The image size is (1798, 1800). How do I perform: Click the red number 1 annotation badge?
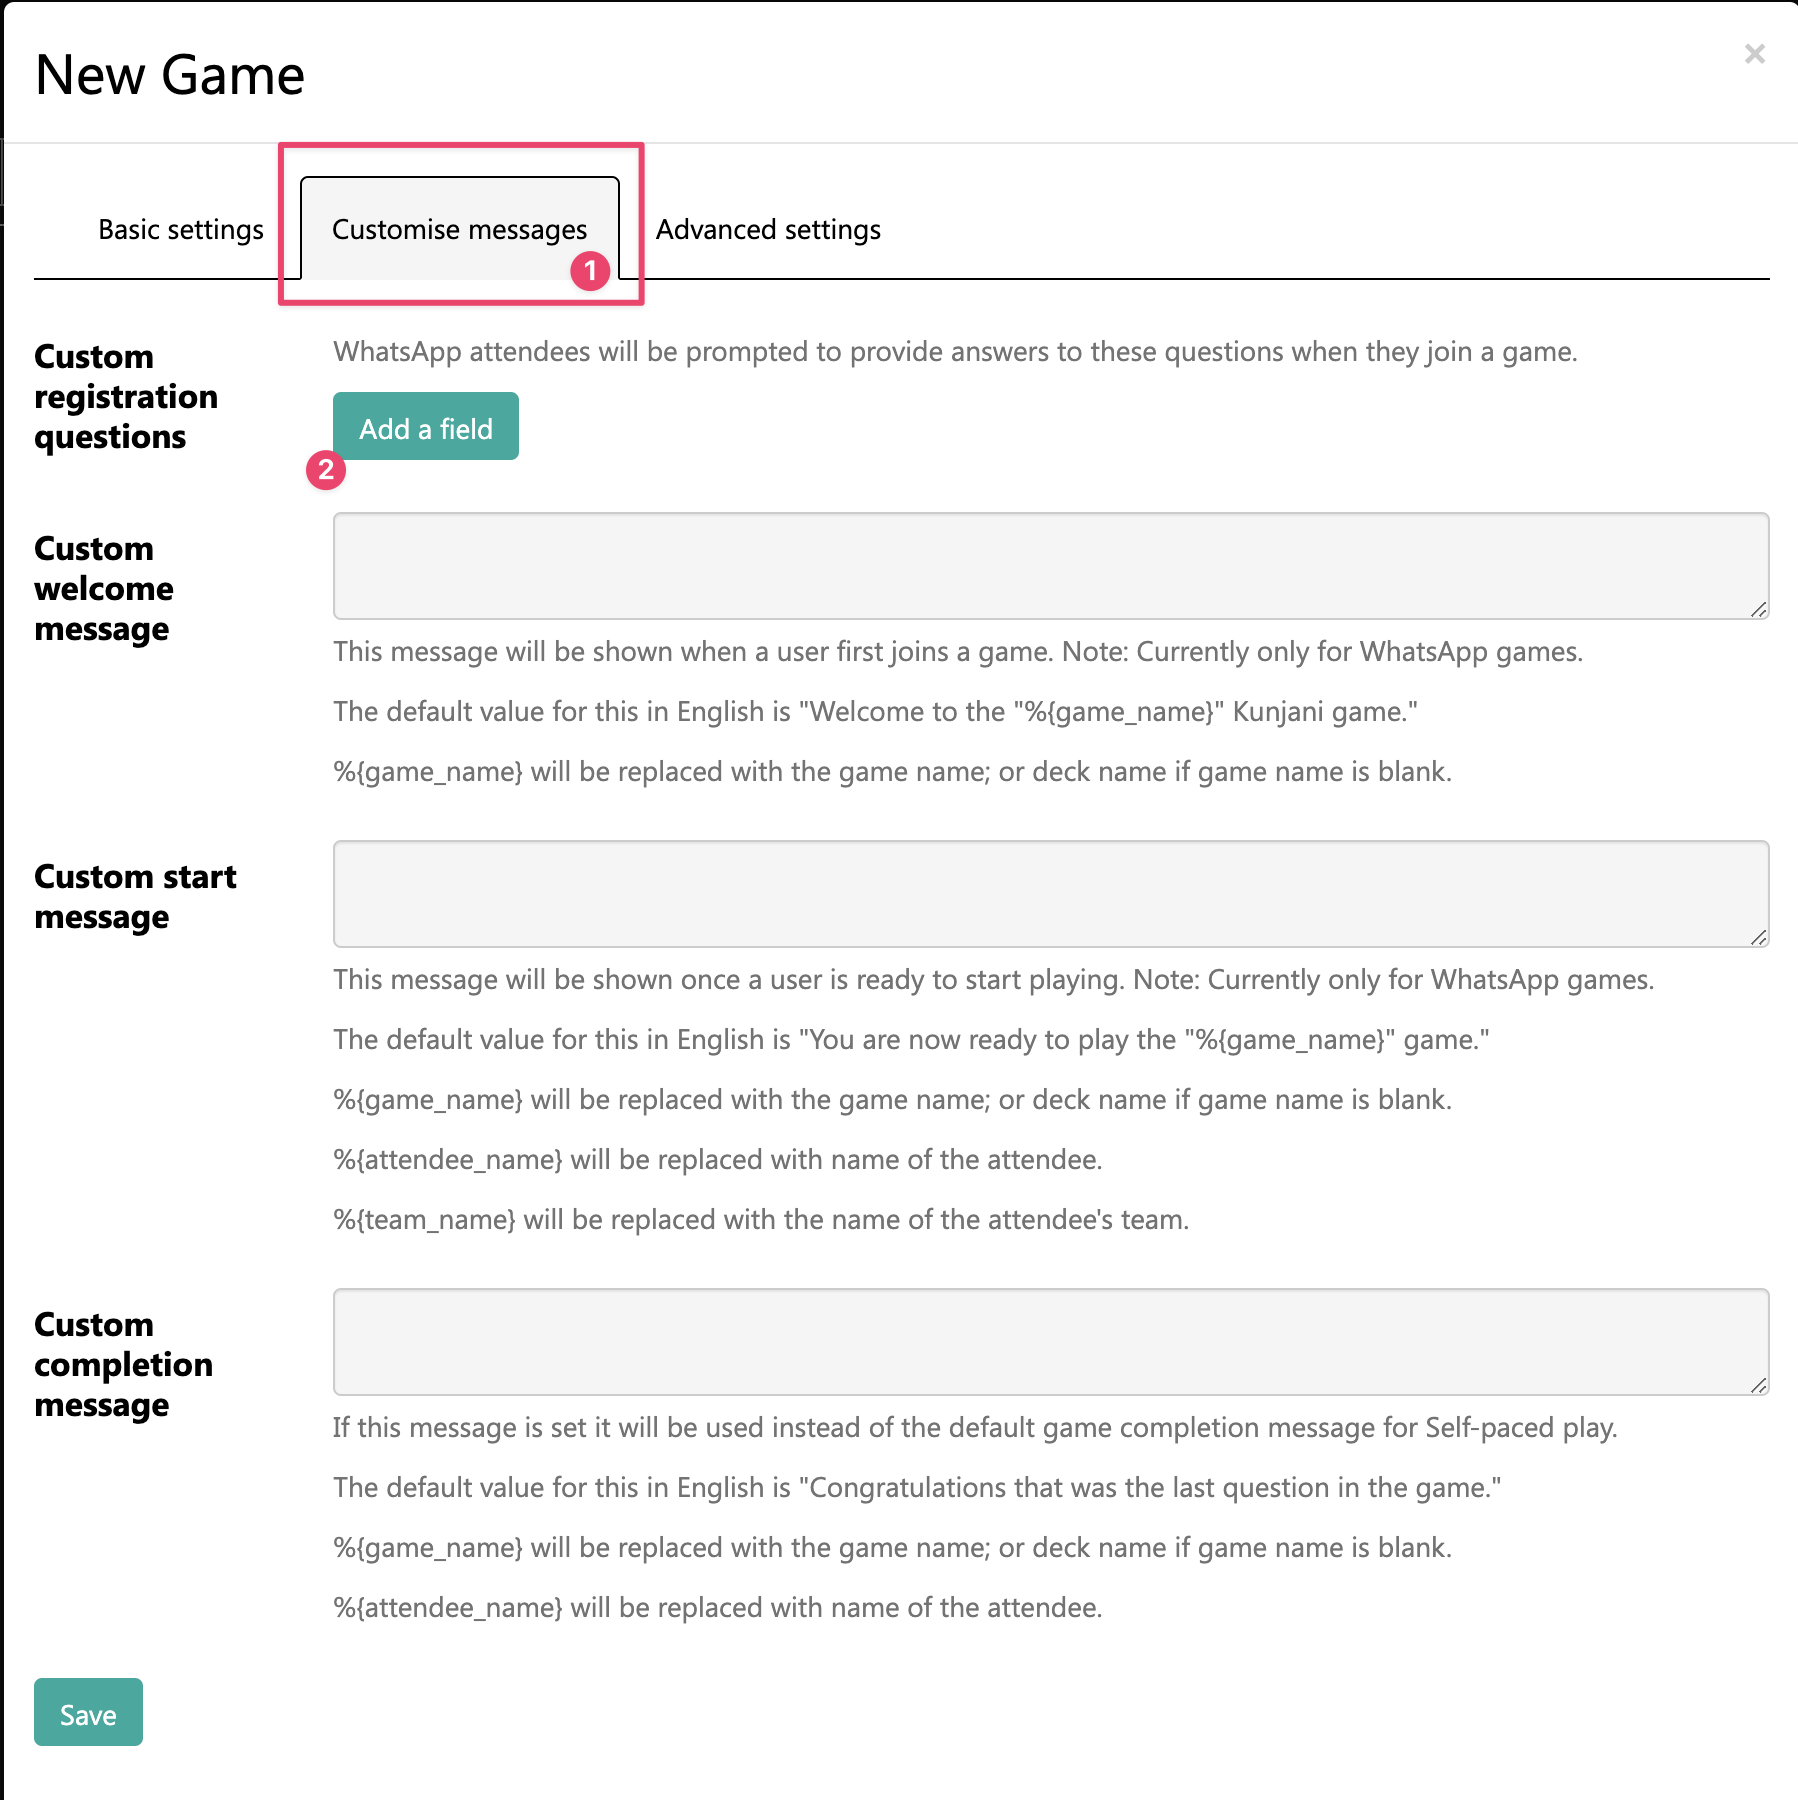[590, 271]
